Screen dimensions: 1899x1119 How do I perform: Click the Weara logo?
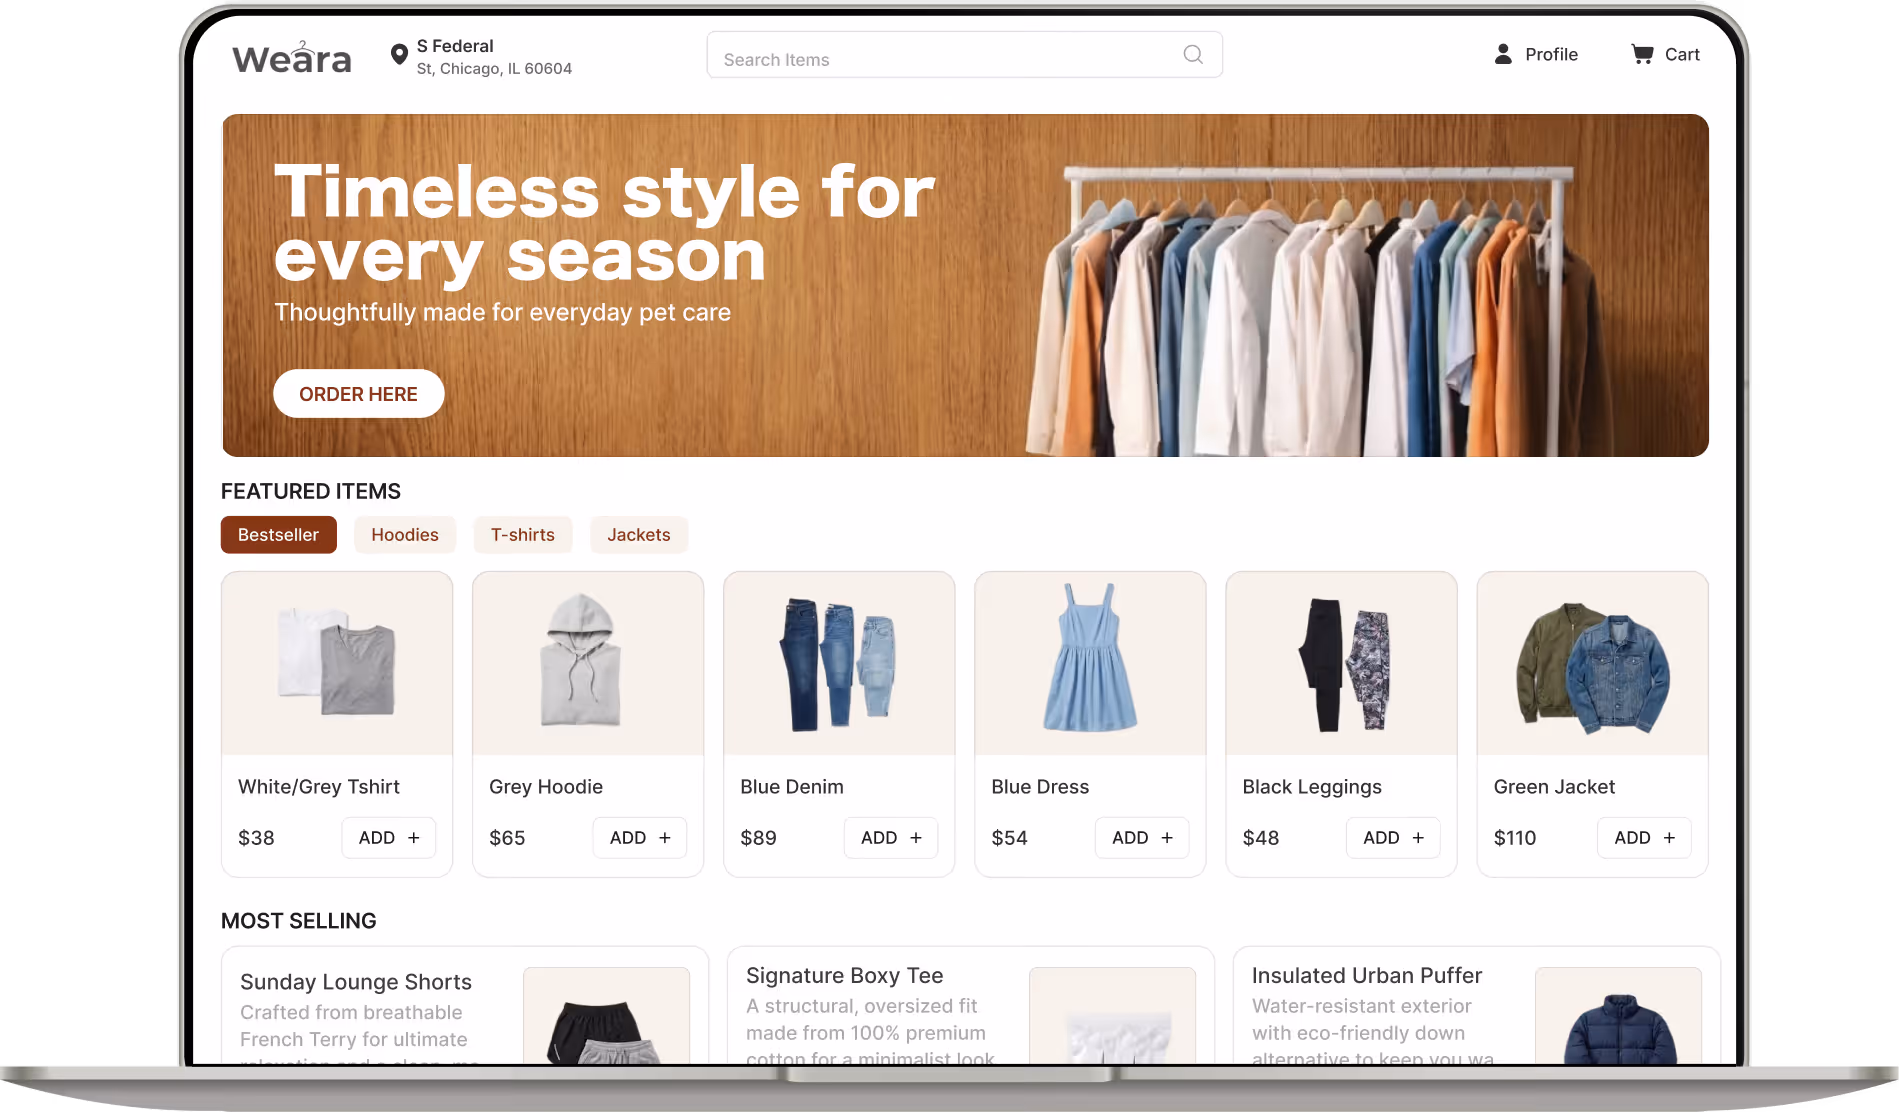(292, 58)
